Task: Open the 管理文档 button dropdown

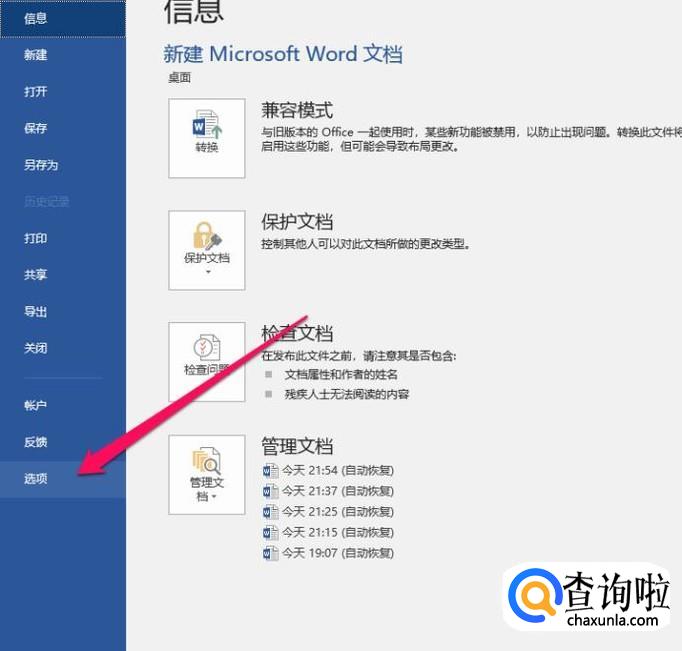Action: (207, 475)
